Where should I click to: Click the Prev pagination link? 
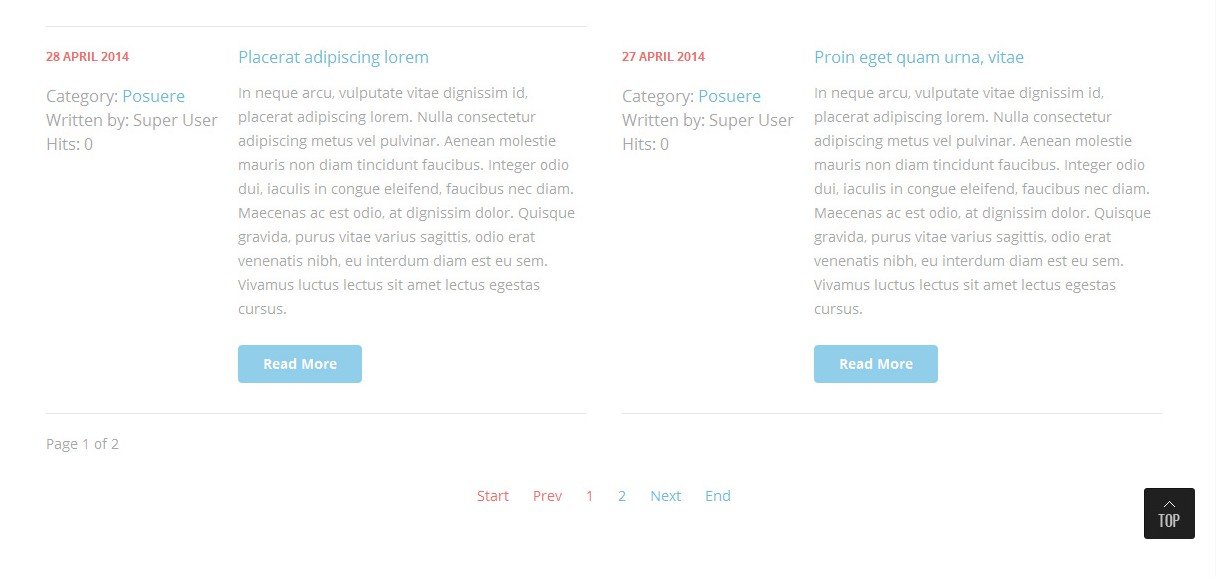pos(547,496)
